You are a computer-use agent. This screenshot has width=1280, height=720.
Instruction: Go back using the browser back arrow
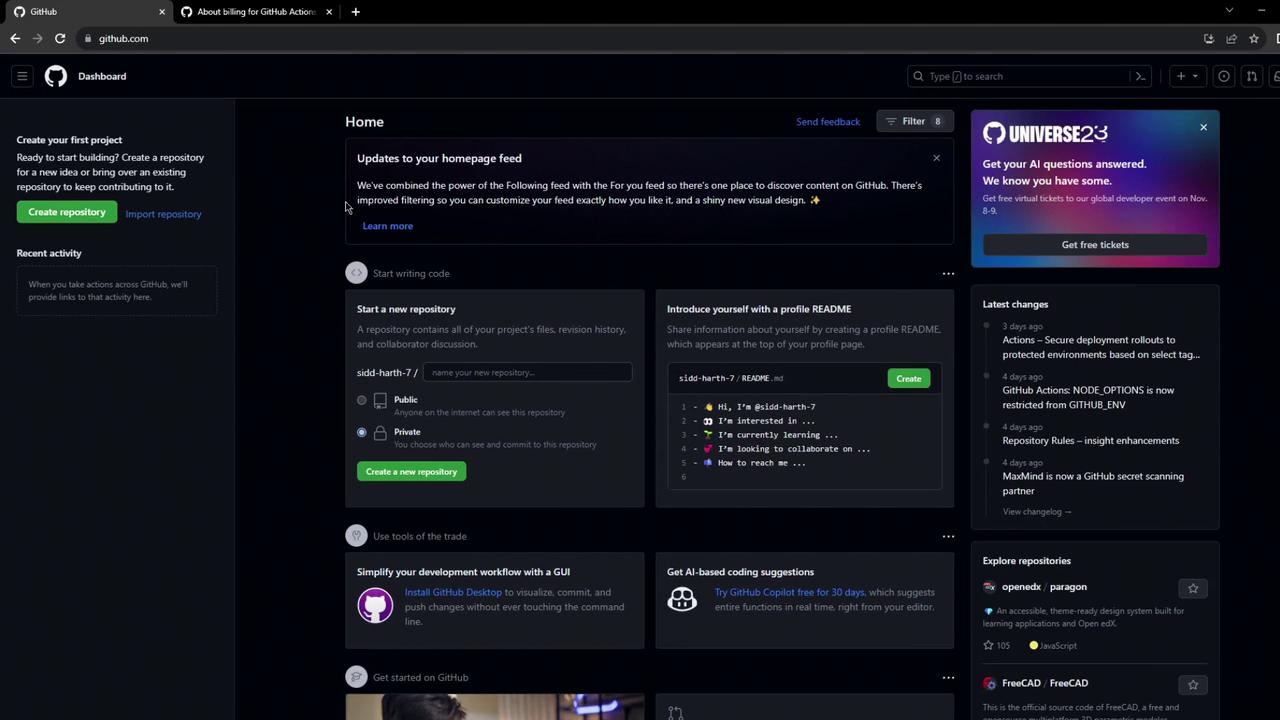[15, 39]
